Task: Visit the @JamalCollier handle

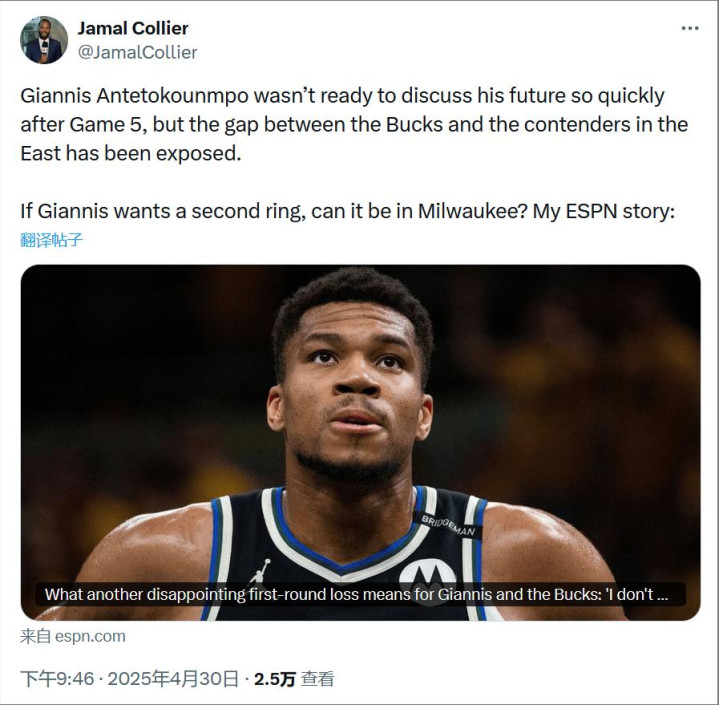Action: 138,52
